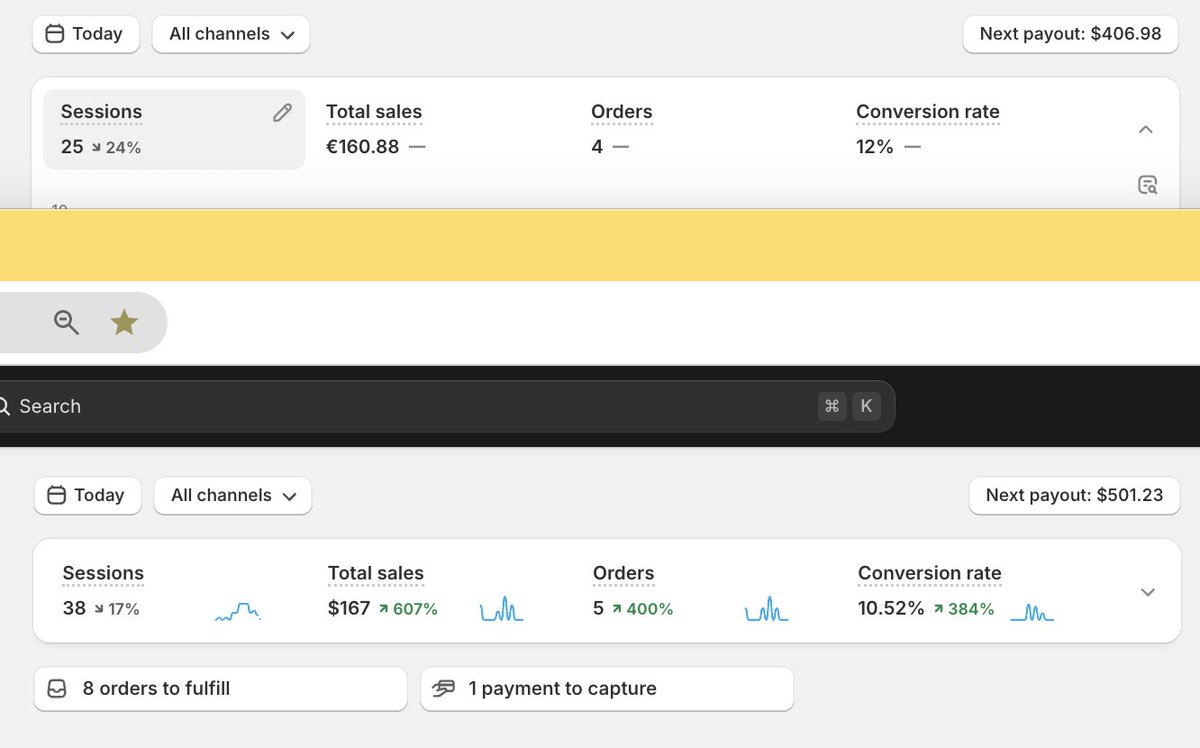Click Next payout: $406.98
The image size is (1200, 748).
coord(1069,33)
